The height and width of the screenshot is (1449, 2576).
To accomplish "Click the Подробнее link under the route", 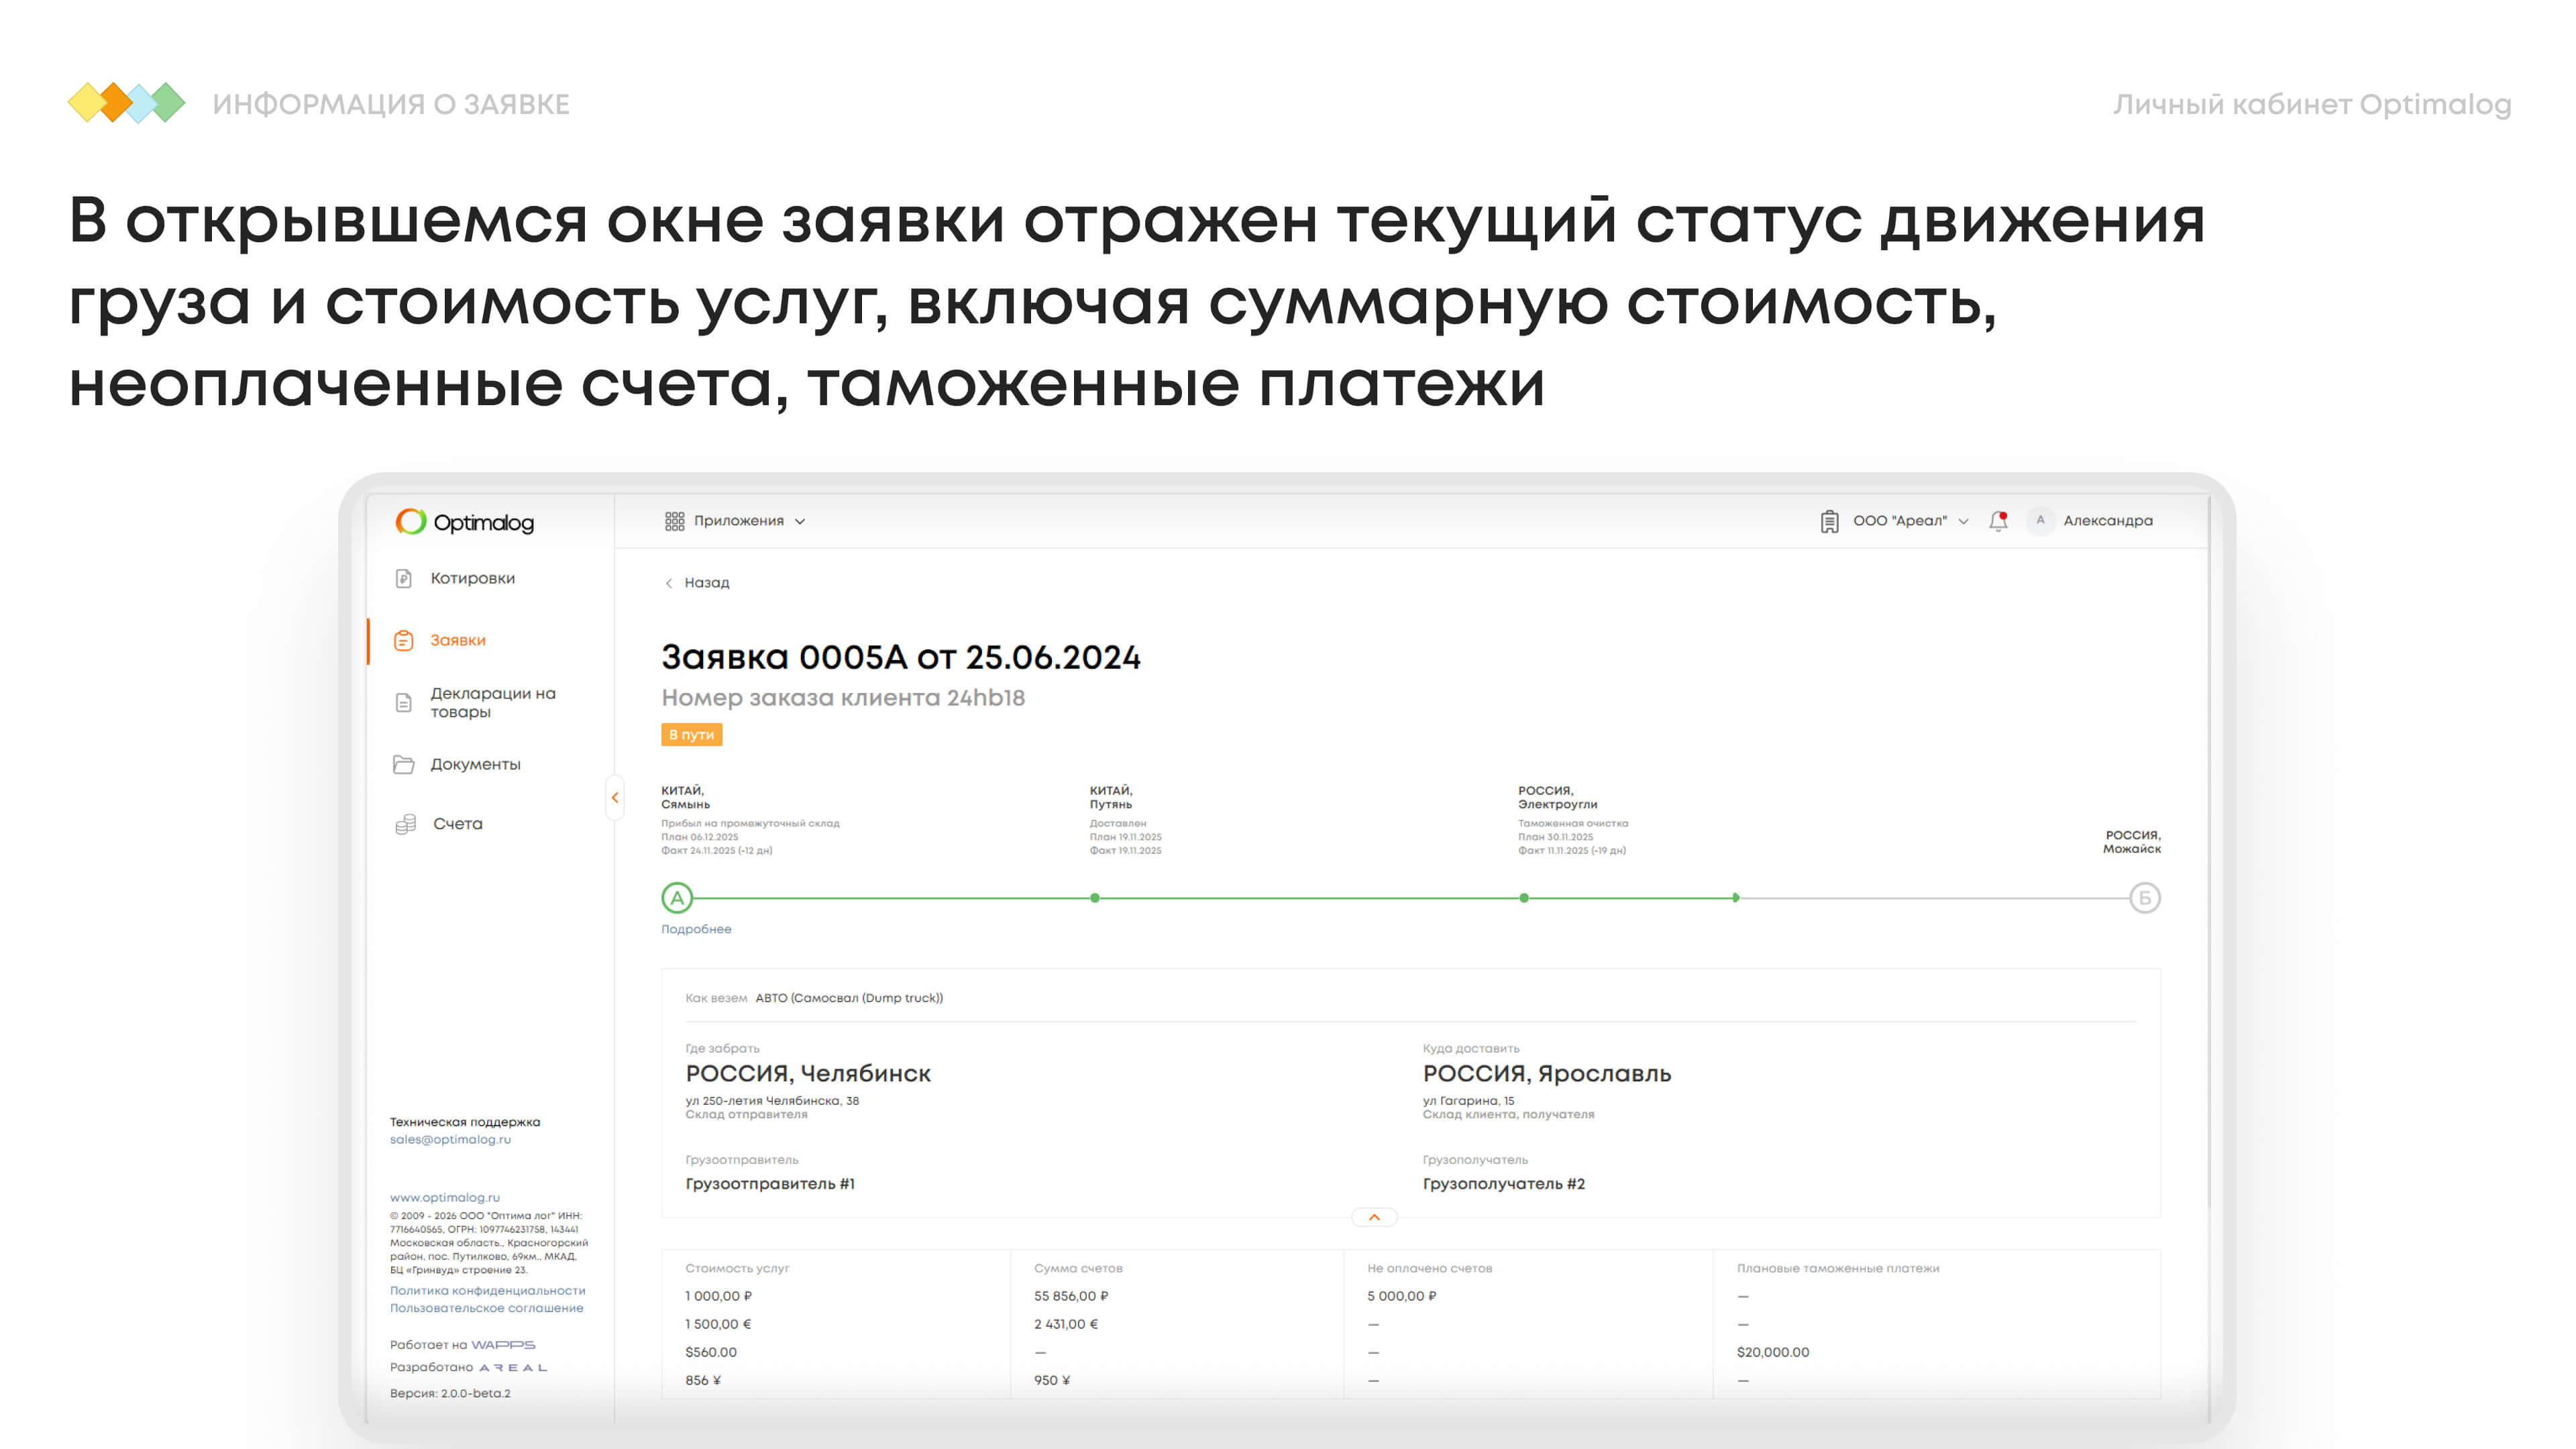I will pos(696,929).
